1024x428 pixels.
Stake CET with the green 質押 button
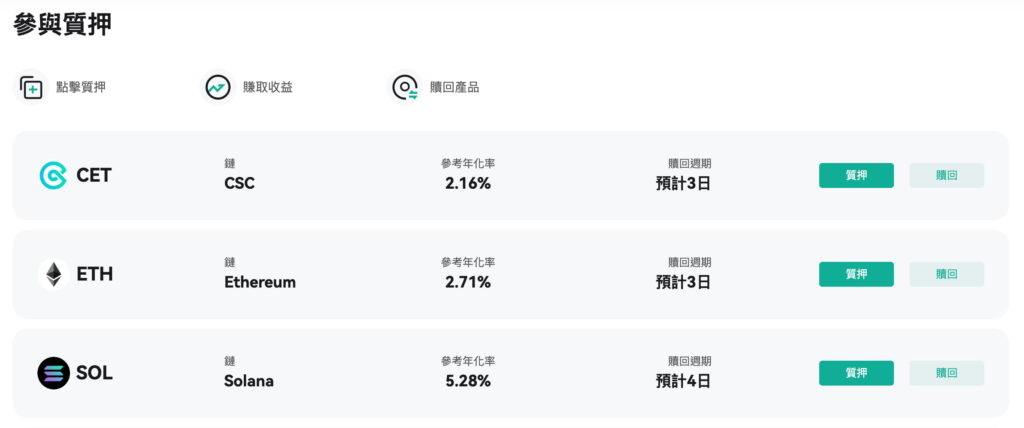(x=856, y=175)
